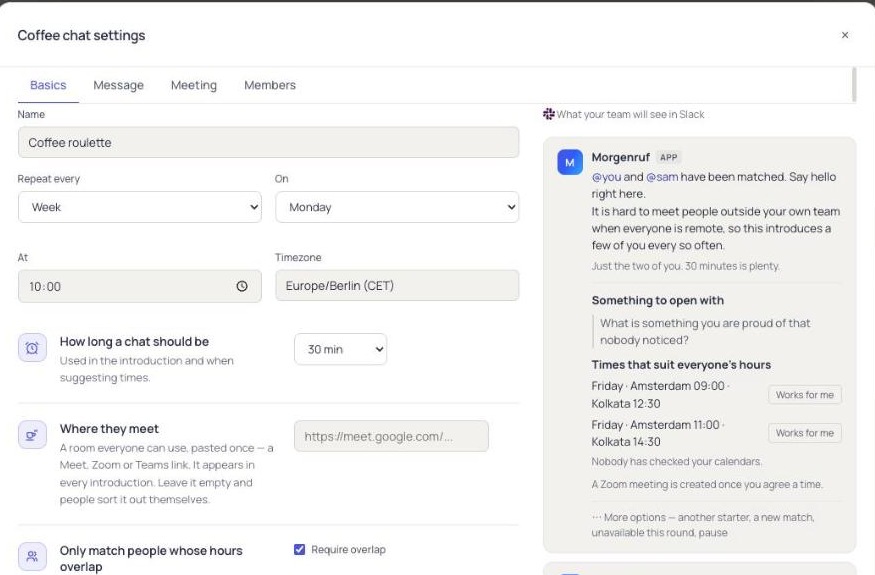Screen dimensions: 875x575
Task: Click the 'How long a chat should be' heading
Action: 134,342
